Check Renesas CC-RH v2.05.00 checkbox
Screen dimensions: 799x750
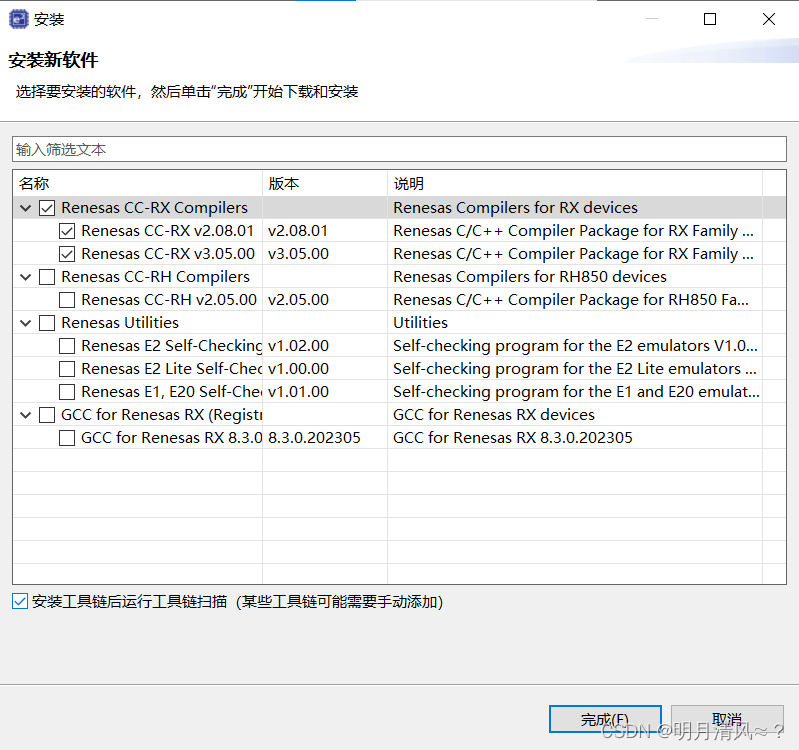click(67, 300)
